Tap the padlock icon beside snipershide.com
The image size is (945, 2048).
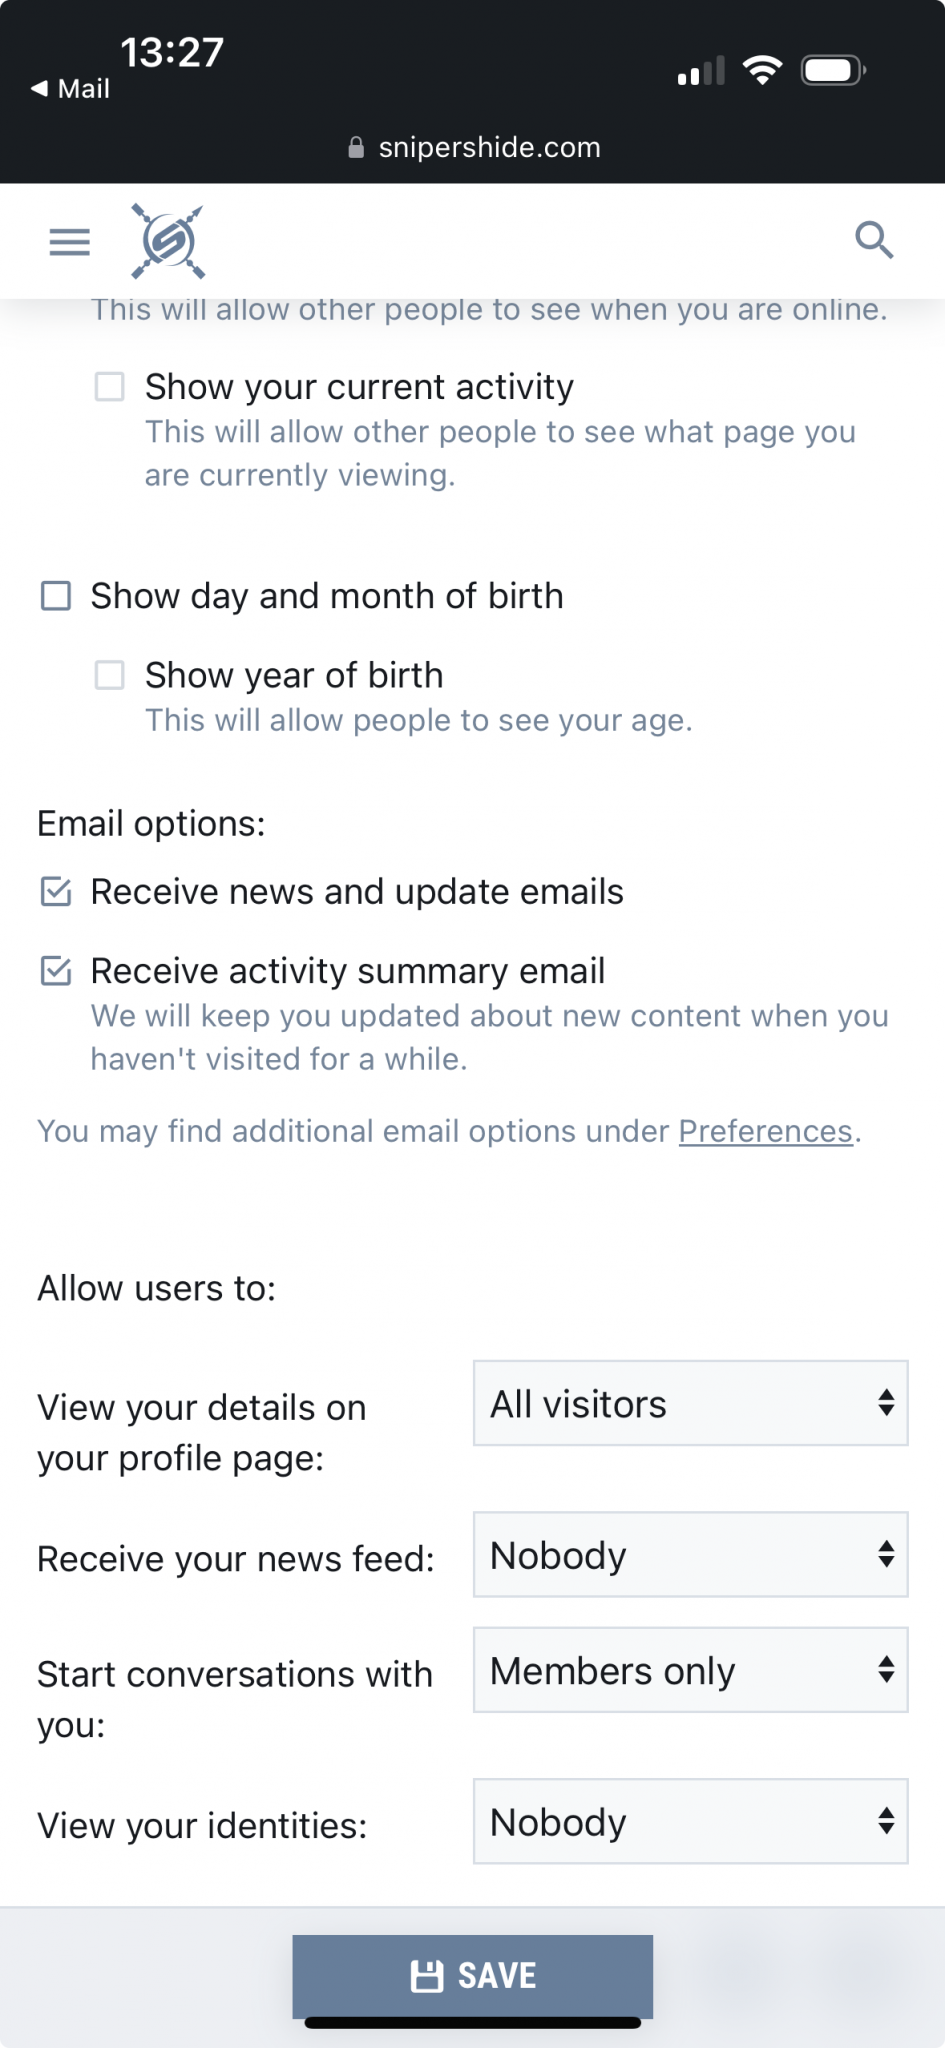[356, 148]
